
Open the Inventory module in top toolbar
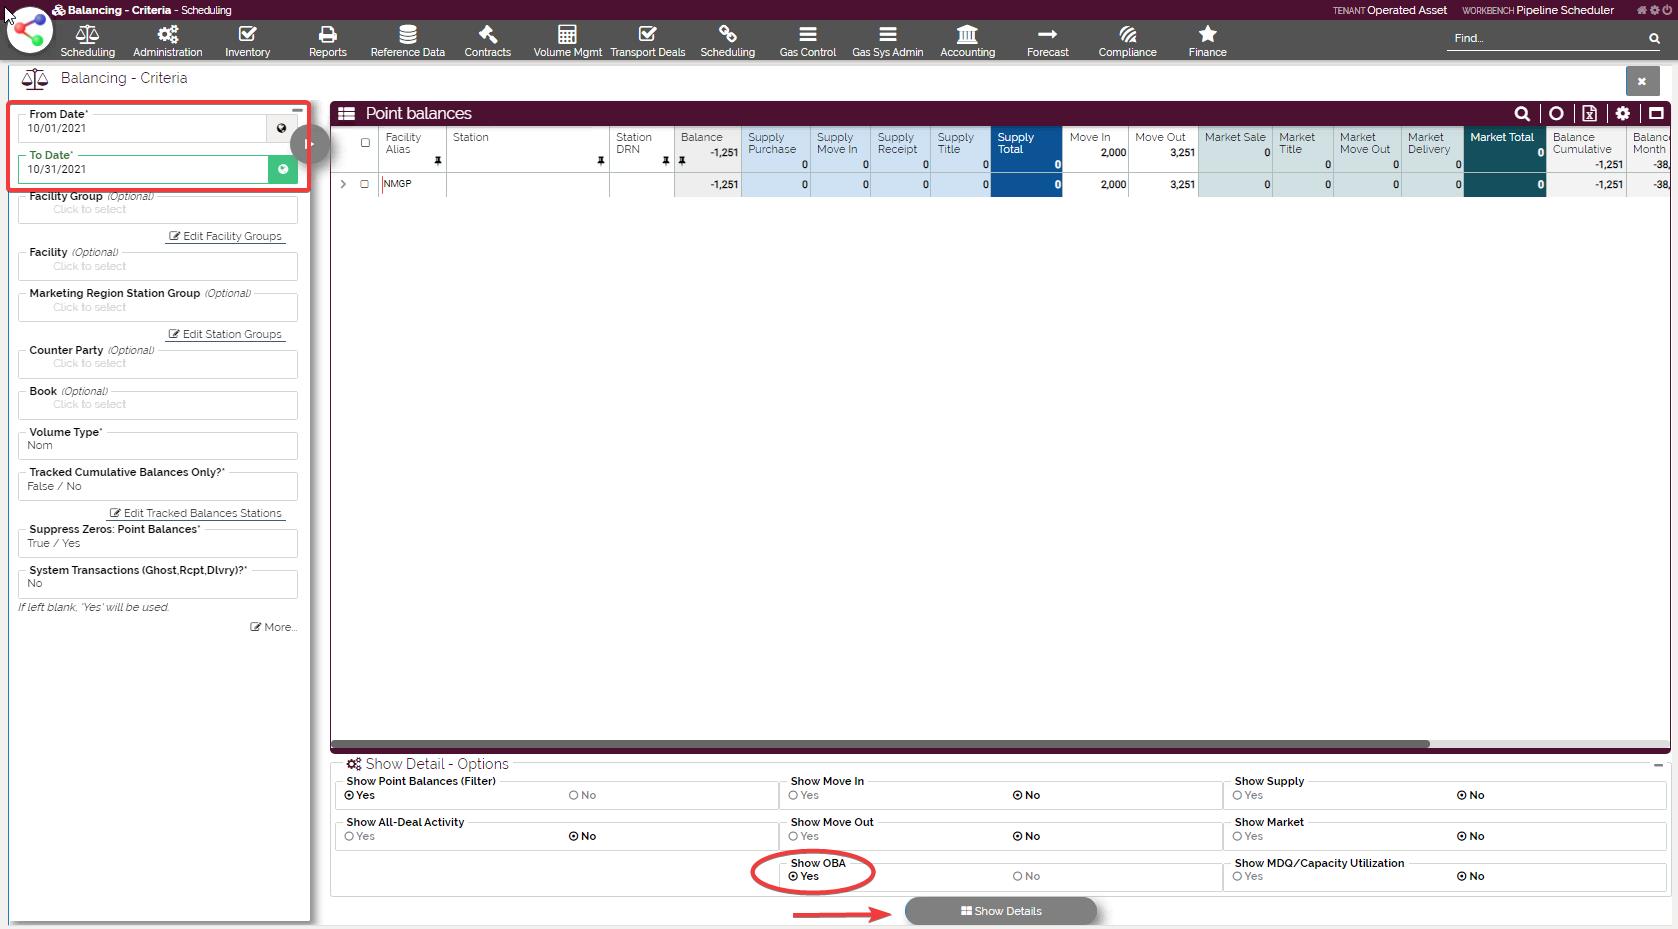[247, 41]
